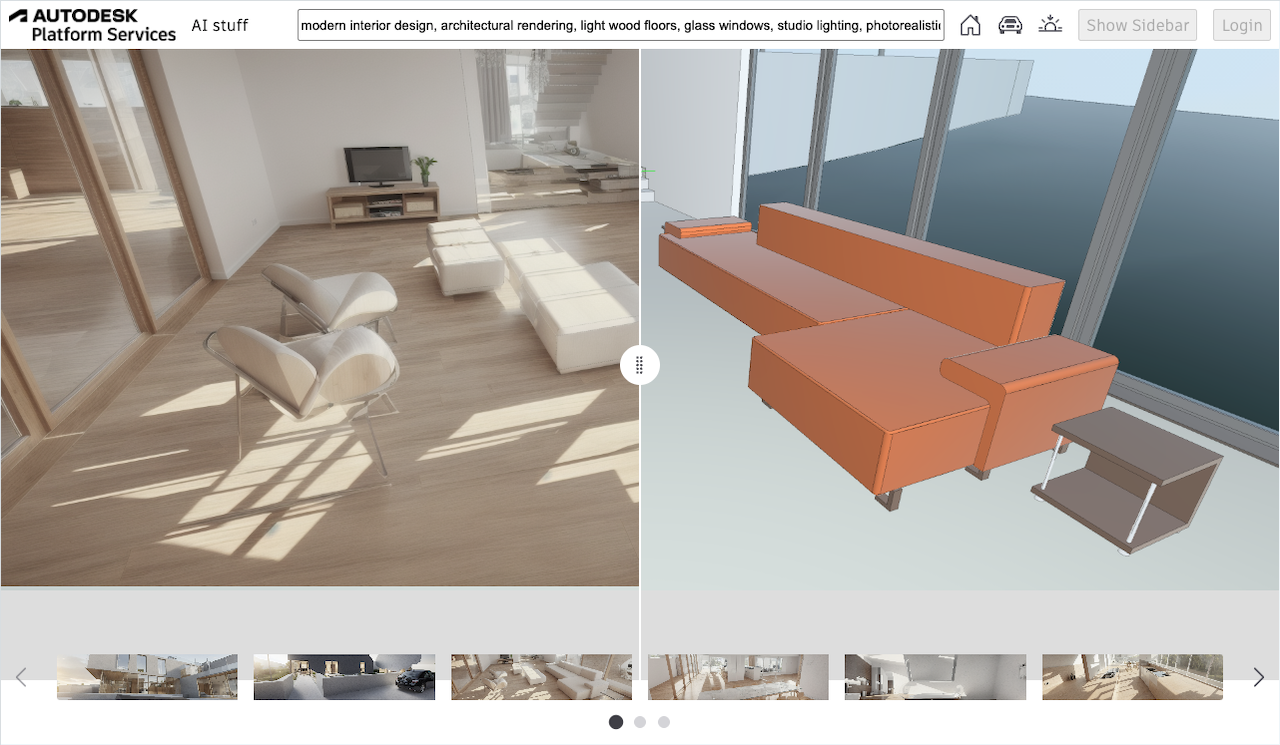The width and height of the screenshot is (1280, 745).
Task: Open the thumbnail with black car
Action: click(344, 677)
